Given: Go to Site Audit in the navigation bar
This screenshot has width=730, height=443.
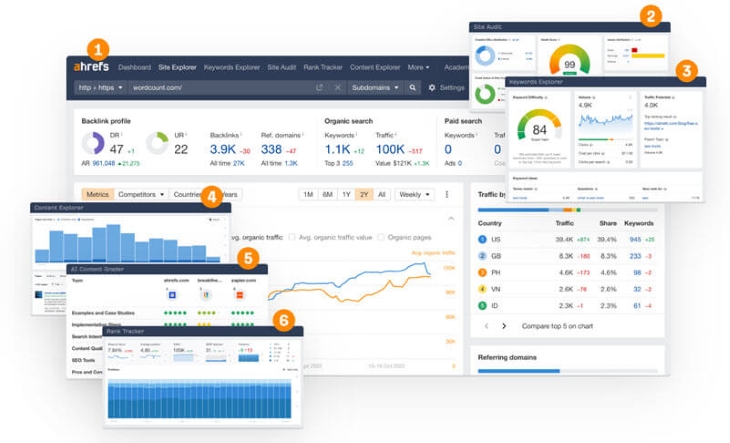Looking at the screenshot, I should [x=282, y=67].
